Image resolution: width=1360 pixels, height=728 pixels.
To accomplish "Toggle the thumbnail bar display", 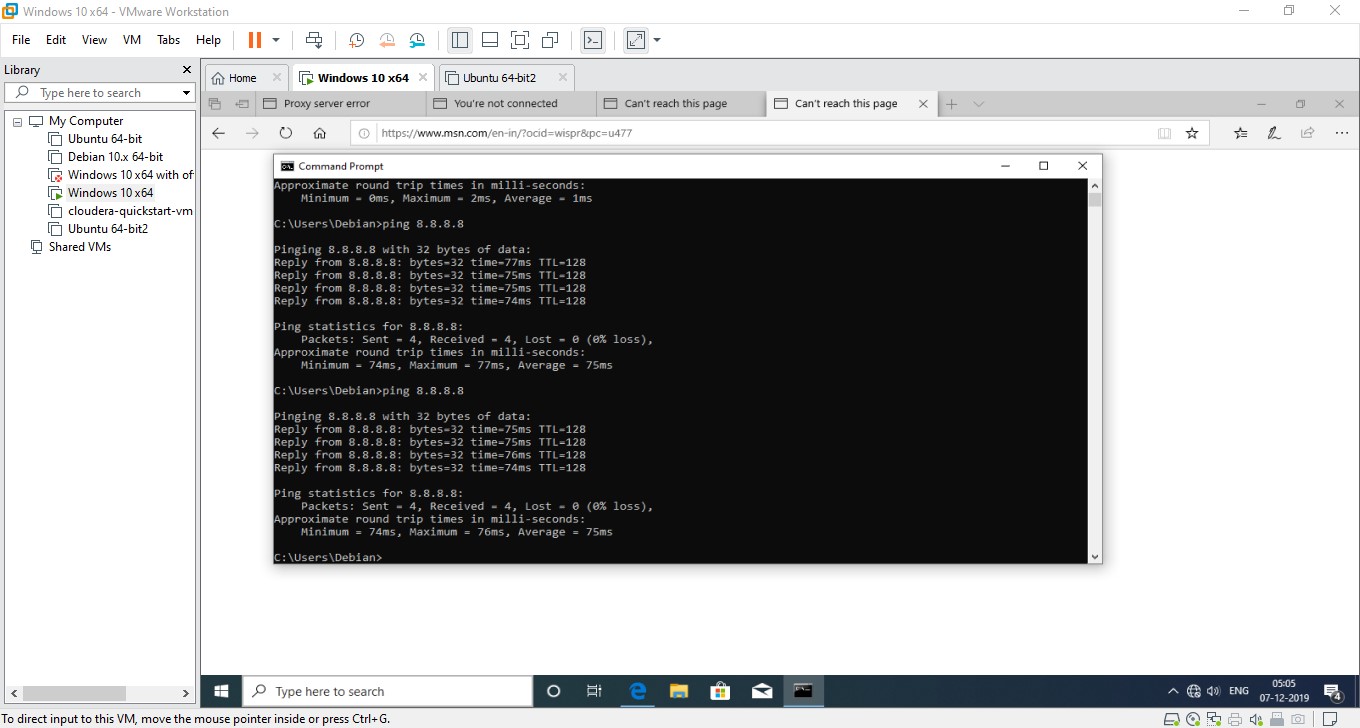I will (x=489, y=40).
